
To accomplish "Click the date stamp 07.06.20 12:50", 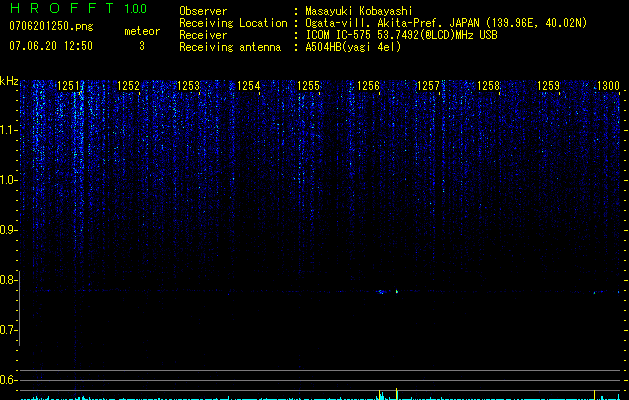I will coord(51,46).
